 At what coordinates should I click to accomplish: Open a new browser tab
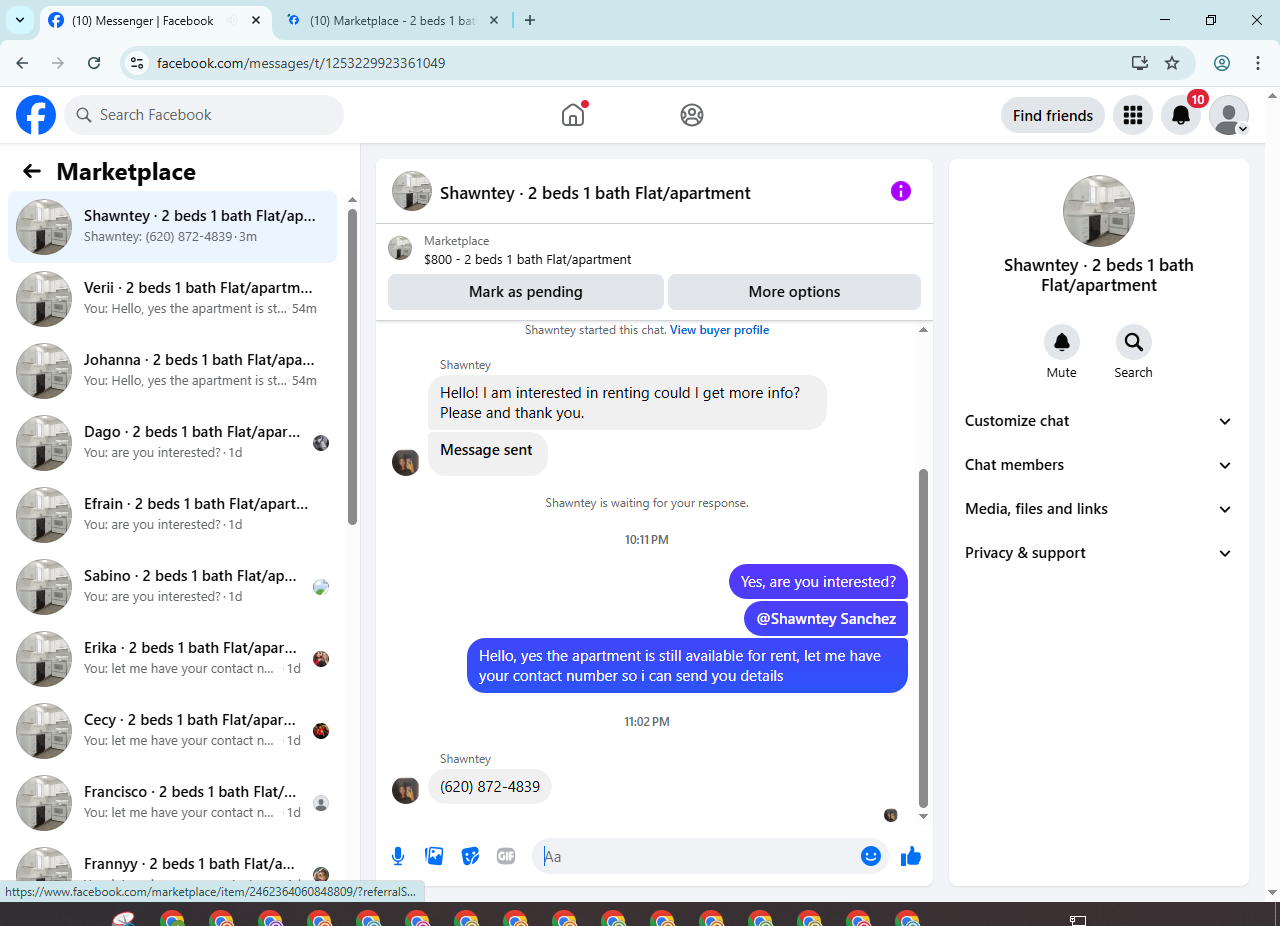click(530, 20)
